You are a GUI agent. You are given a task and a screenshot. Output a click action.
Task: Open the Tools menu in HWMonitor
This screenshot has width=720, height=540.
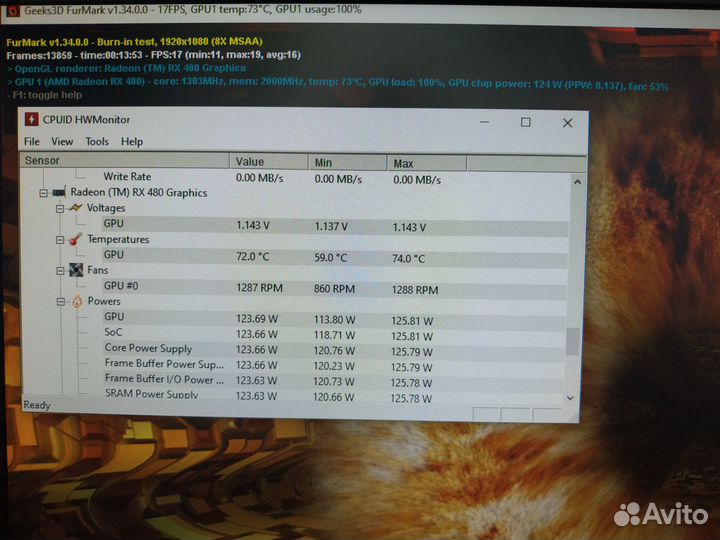[97, 141]
